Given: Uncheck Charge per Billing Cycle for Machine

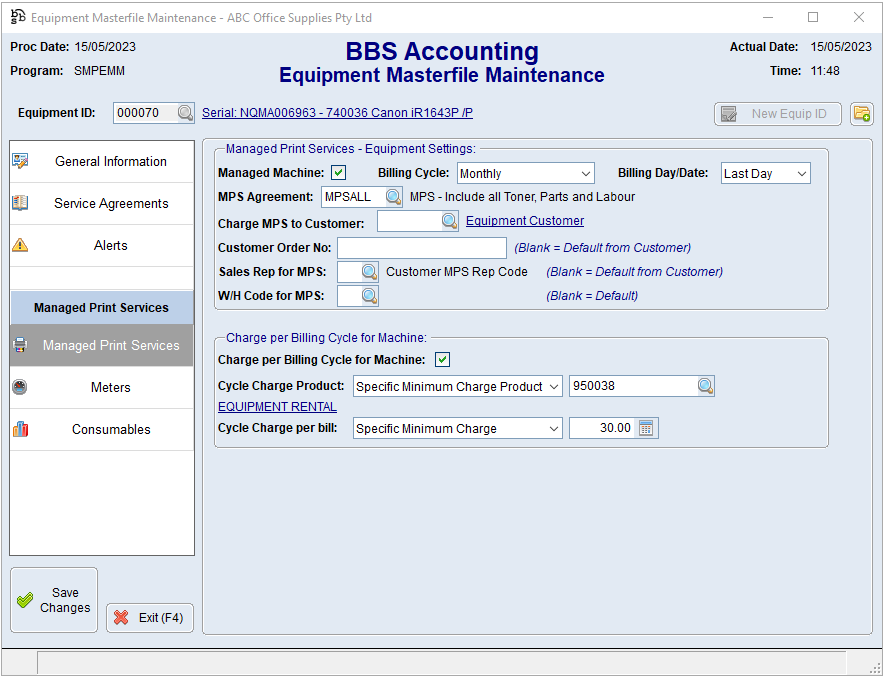Looking at the screenshot, I should pos(442,360).
